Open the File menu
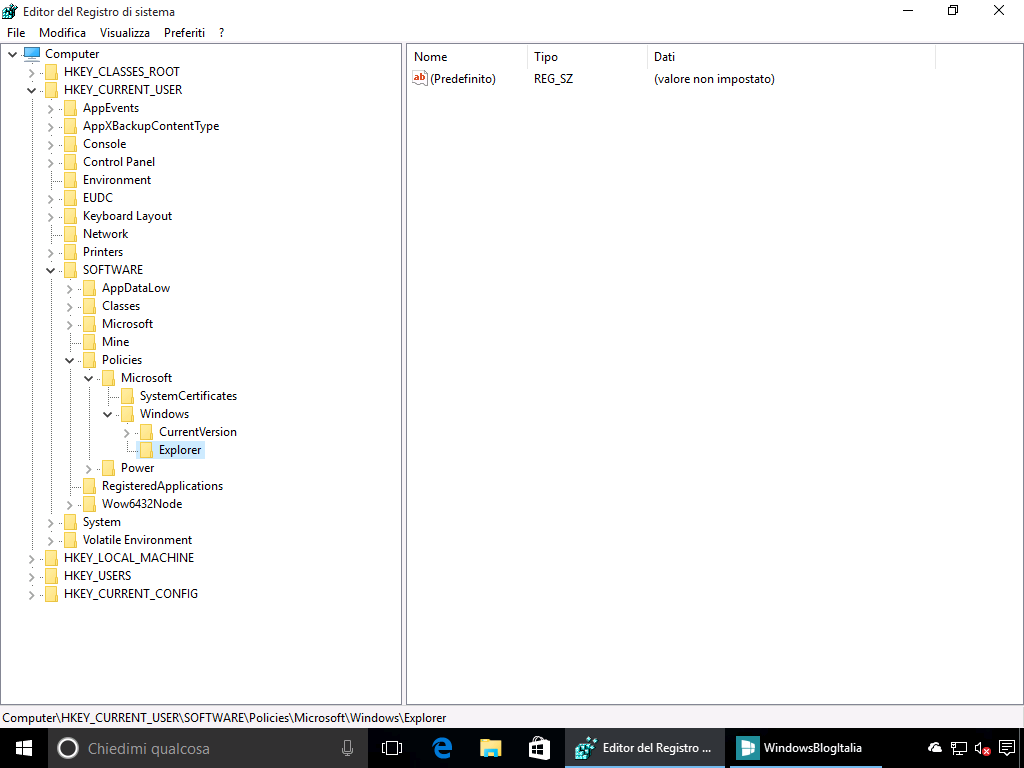 point(16,33)
